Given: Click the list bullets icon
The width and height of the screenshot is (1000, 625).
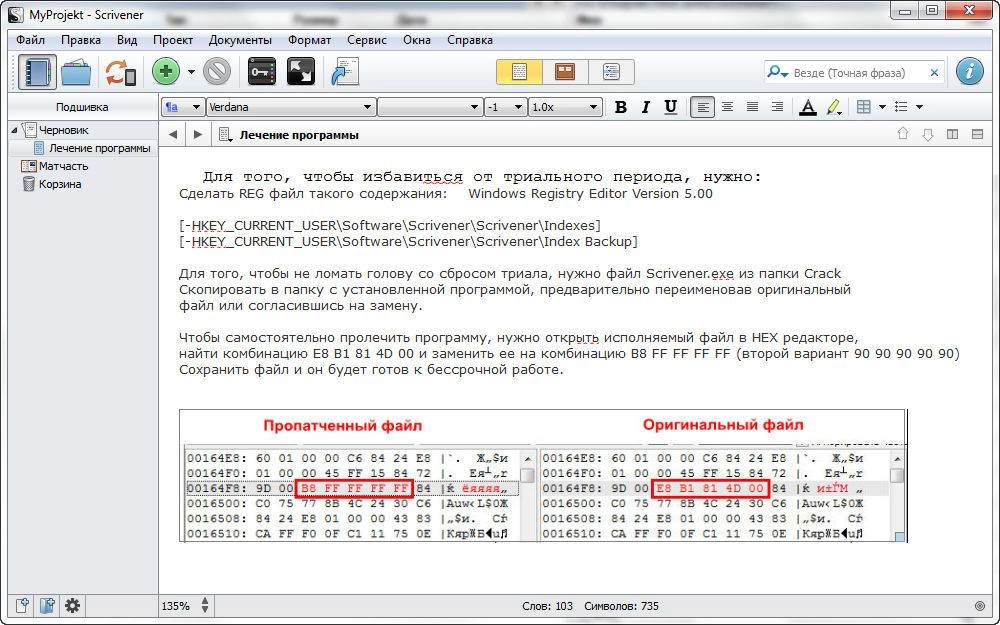Looking at the screenshot, I should tap(901, 107).
